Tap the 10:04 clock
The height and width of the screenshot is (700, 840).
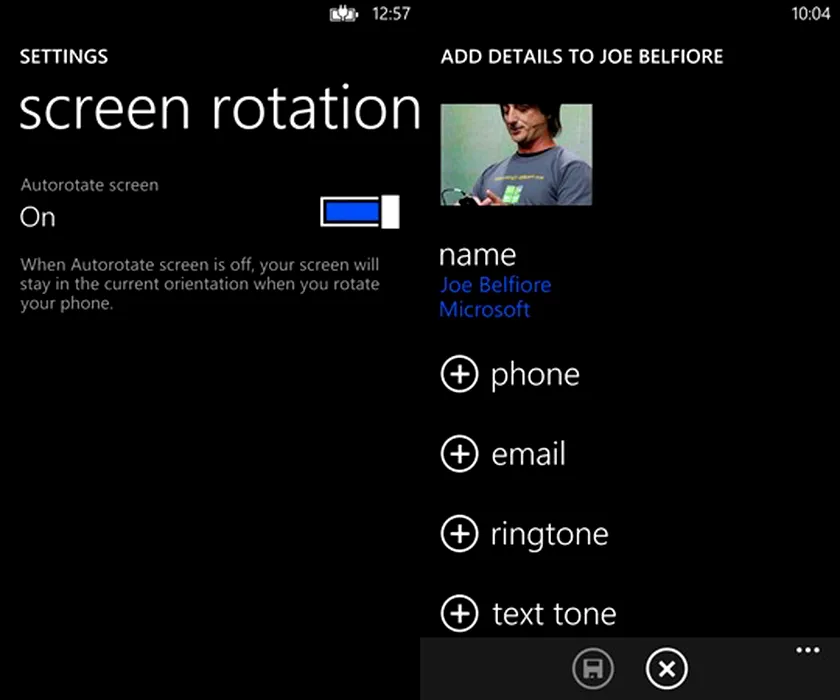(x=811, y=13)
